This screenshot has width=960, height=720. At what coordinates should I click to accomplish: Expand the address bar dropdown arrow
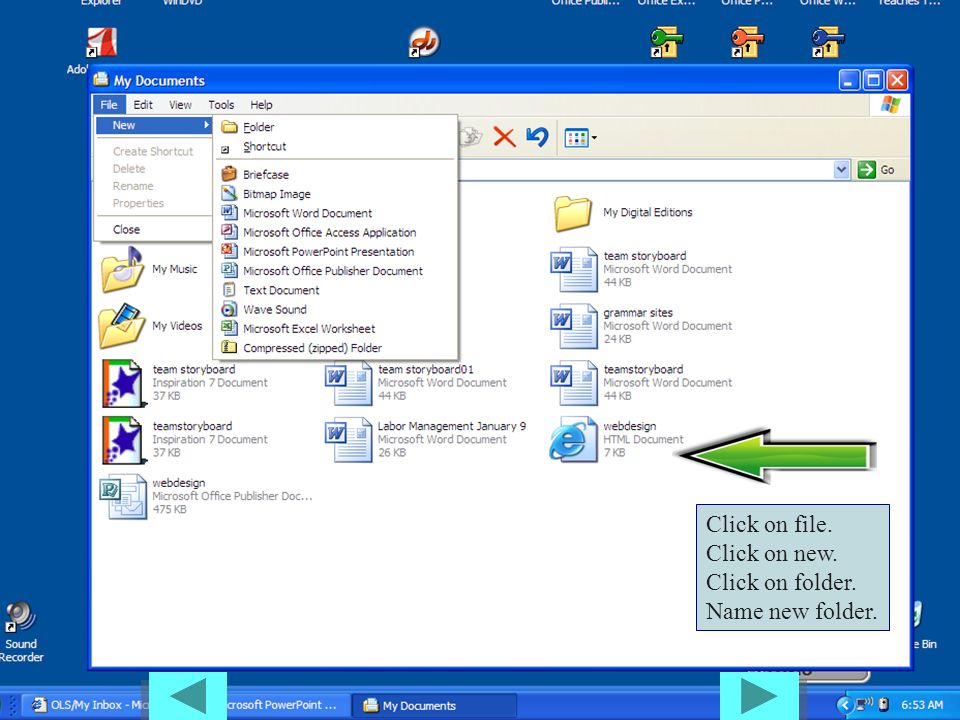pyautogui.click(x=842, y=170)
